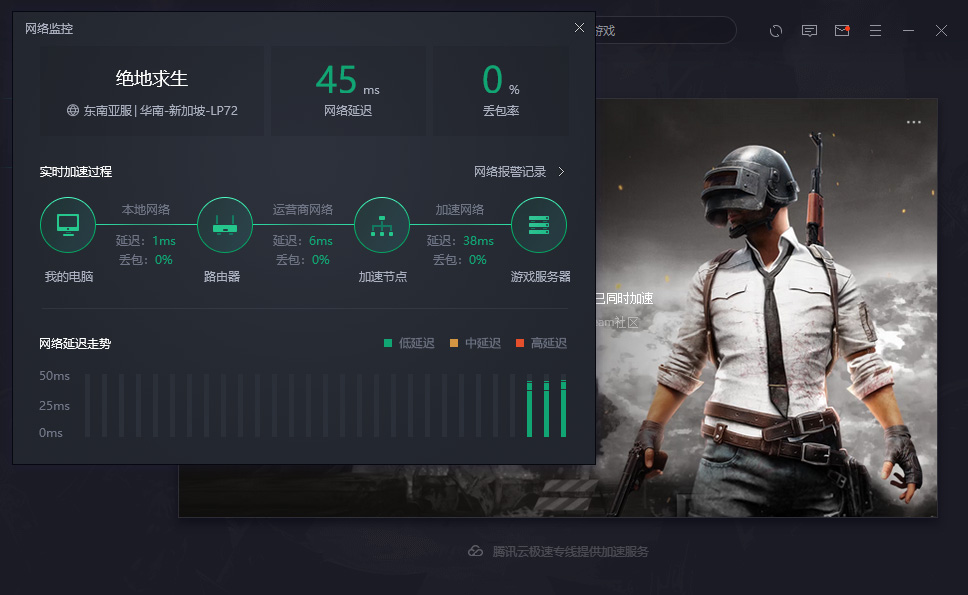Click the 游戏服务器 game server icon
The width and height of the screenshot is (968, 595).
(539, 224)
